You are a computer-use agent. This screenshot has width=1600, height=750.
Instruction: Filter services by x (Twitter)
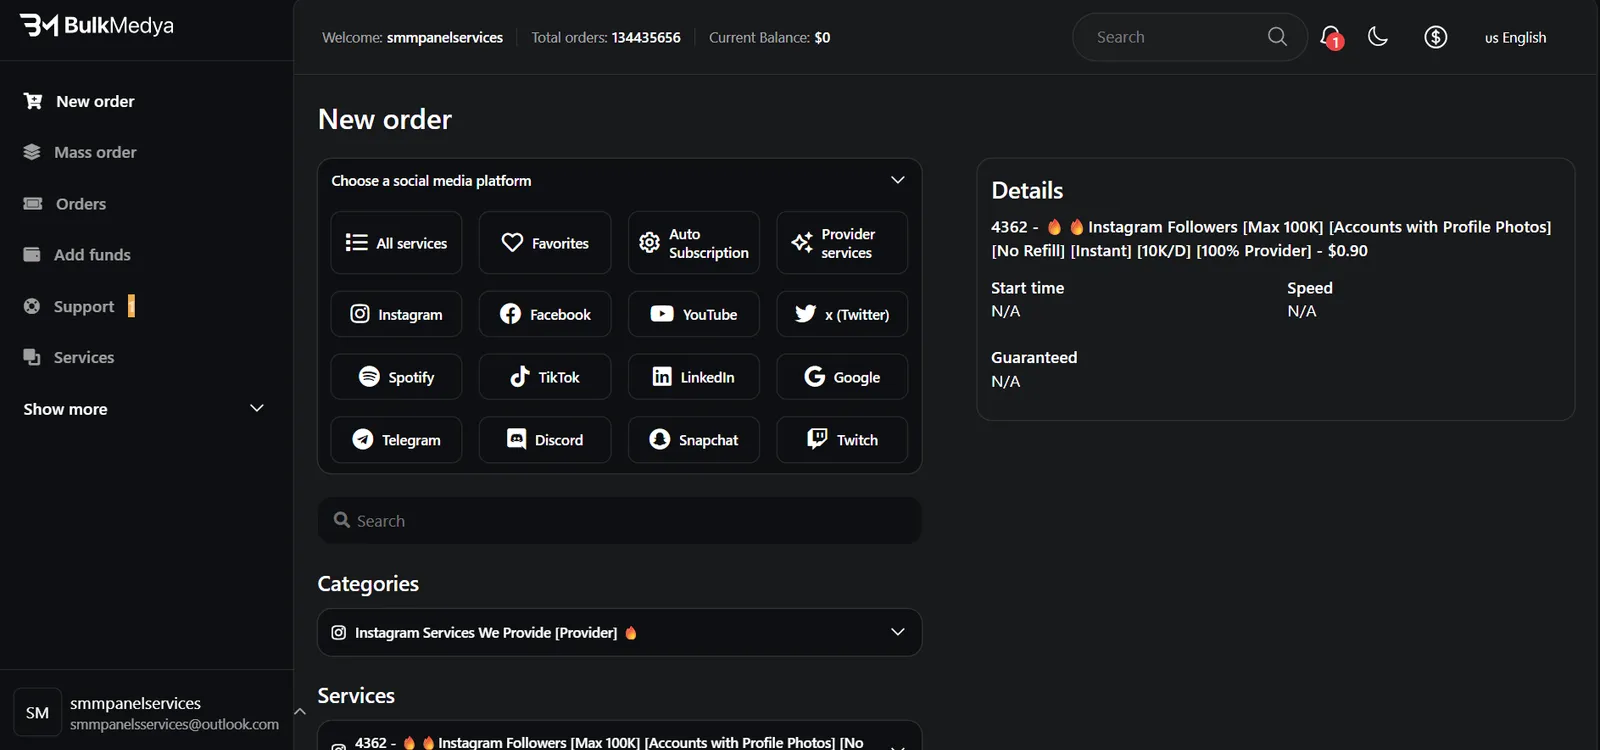coord(842,314)
